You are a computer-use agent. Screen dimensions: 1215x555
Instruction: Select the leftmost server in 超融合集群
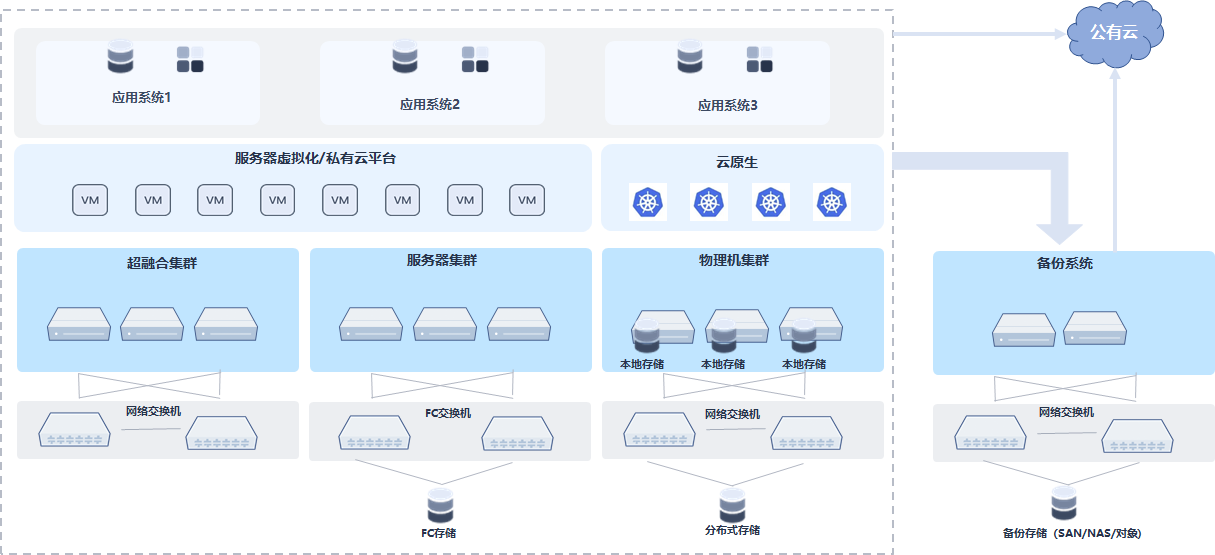tap(79, 325)
